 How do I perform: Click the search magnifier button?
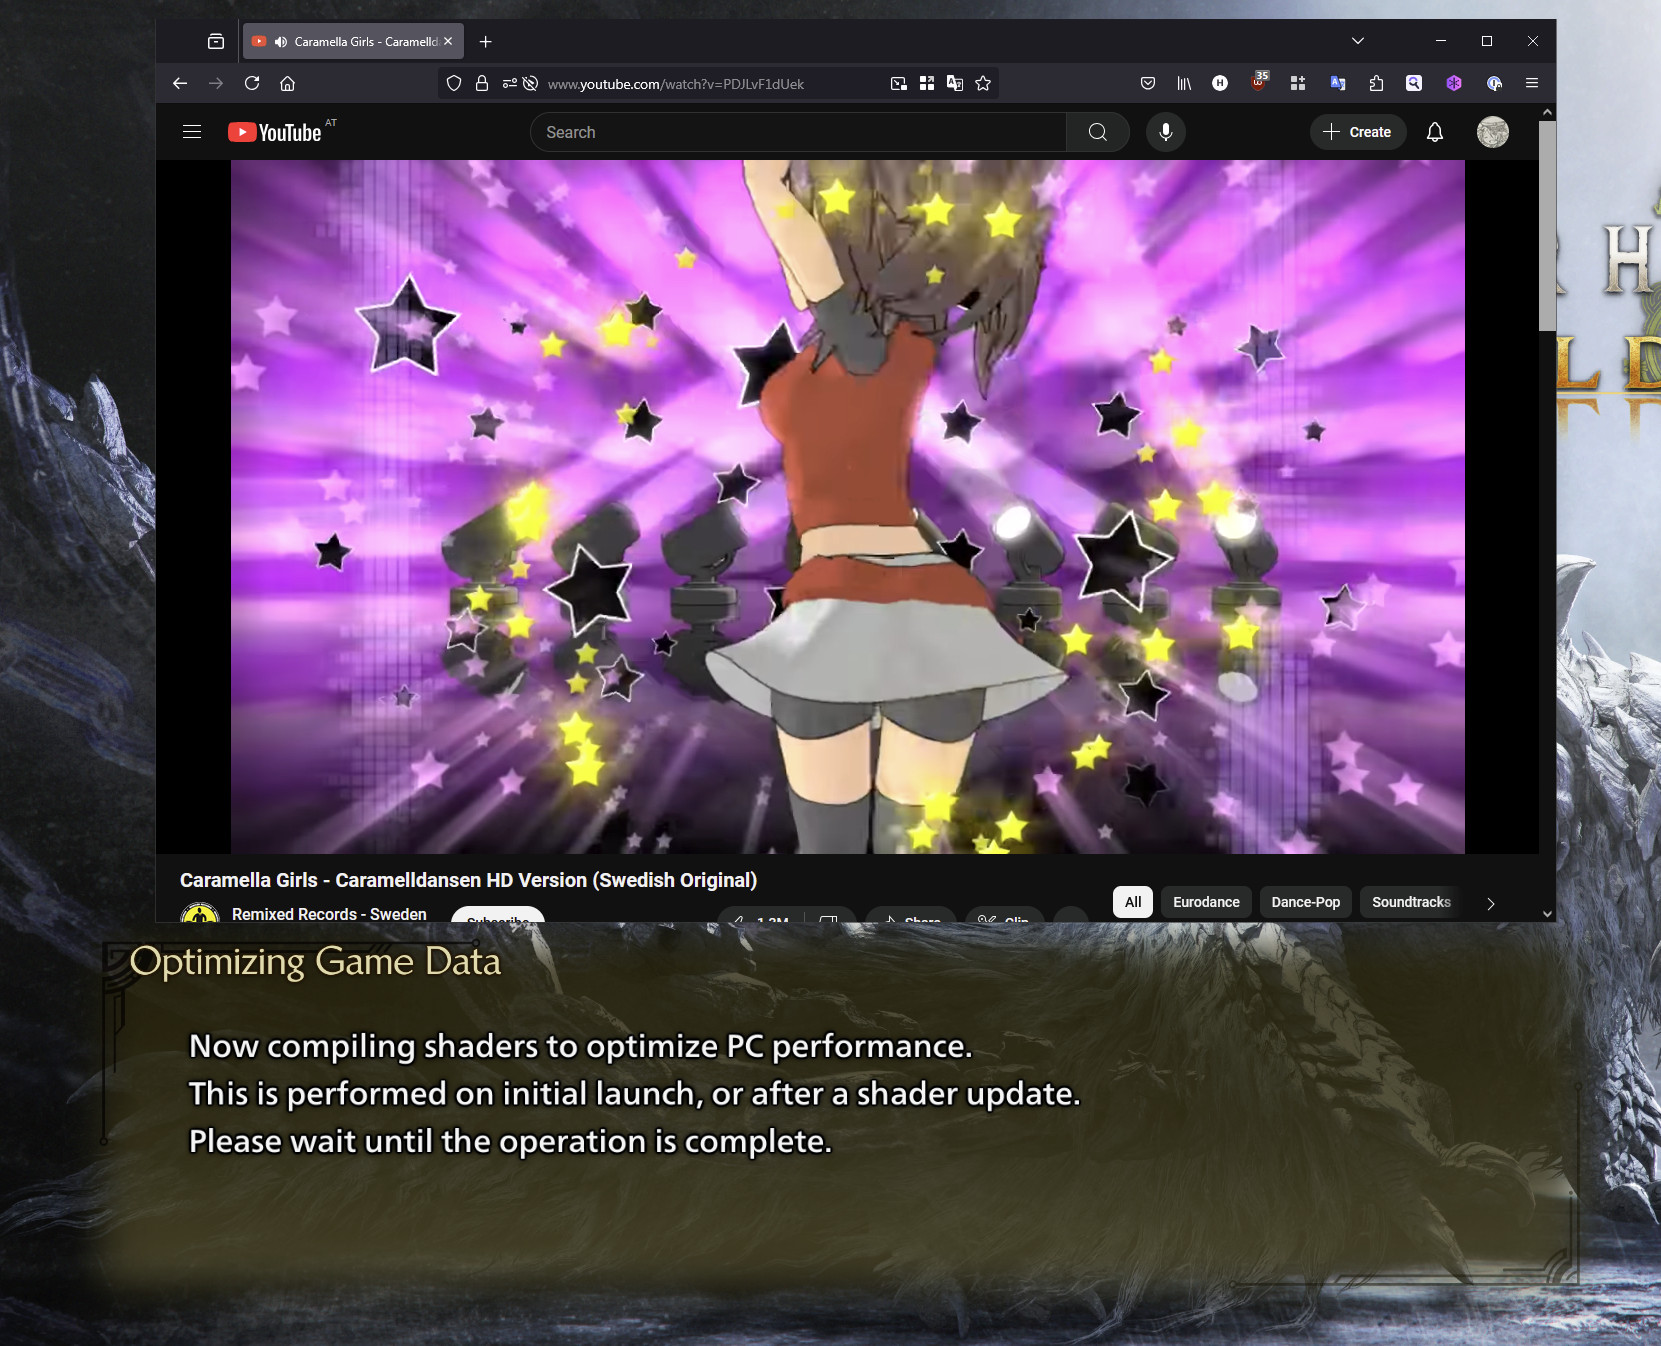tap(1097, 132)
